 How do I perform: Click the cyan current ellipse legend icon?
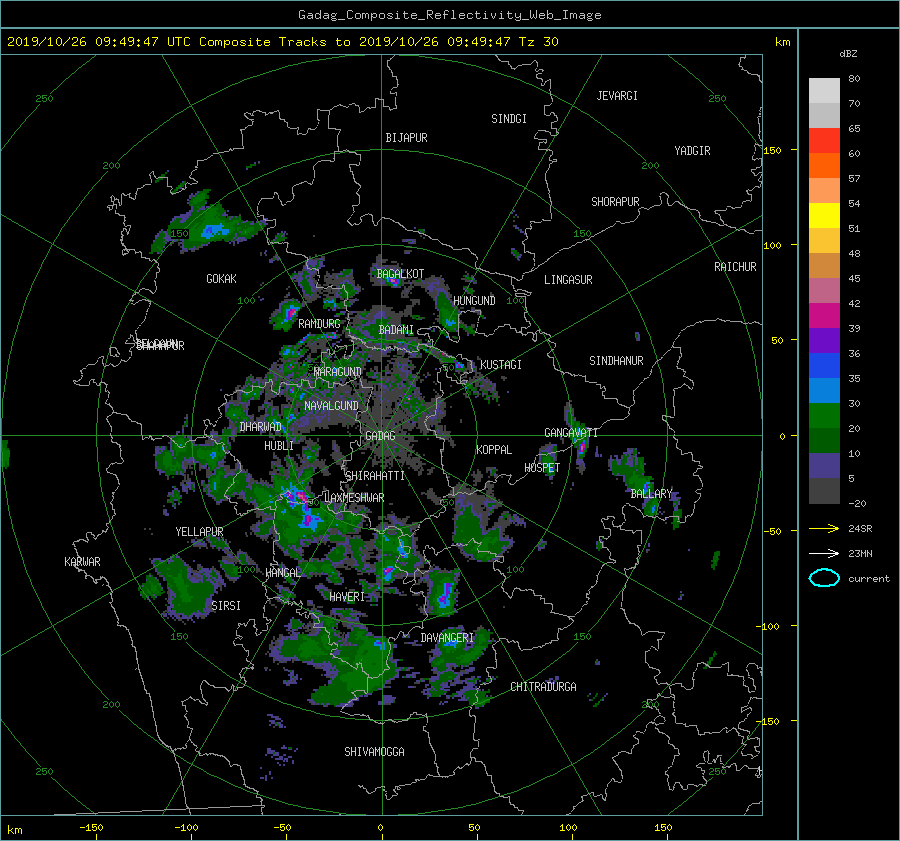[824, 578]
